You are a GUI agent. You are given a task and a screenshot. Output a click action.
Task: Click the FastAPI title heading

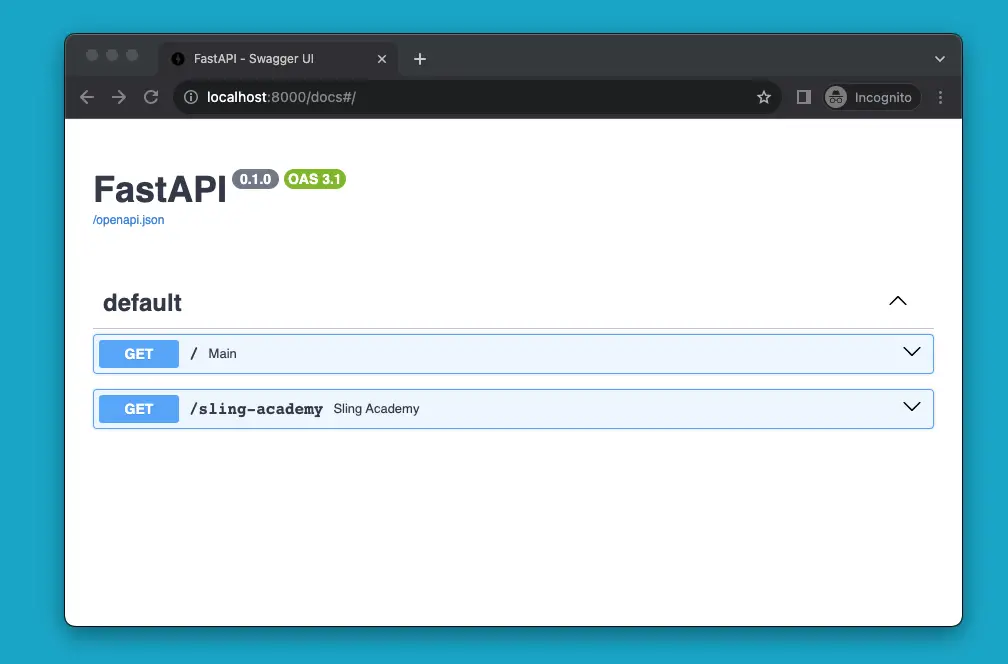pos(160,189)
